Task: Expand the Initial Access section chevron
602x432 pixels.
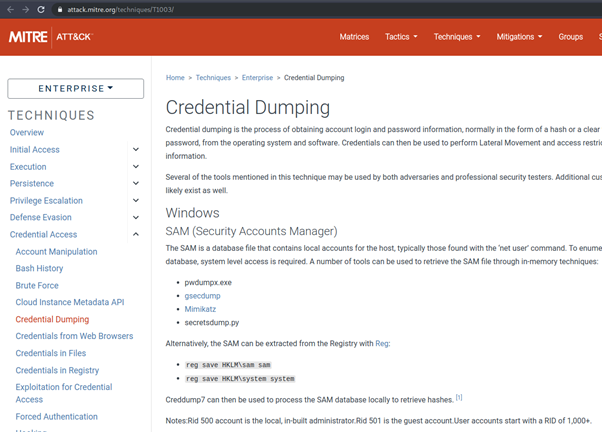Action: click(x=136, y=150)
